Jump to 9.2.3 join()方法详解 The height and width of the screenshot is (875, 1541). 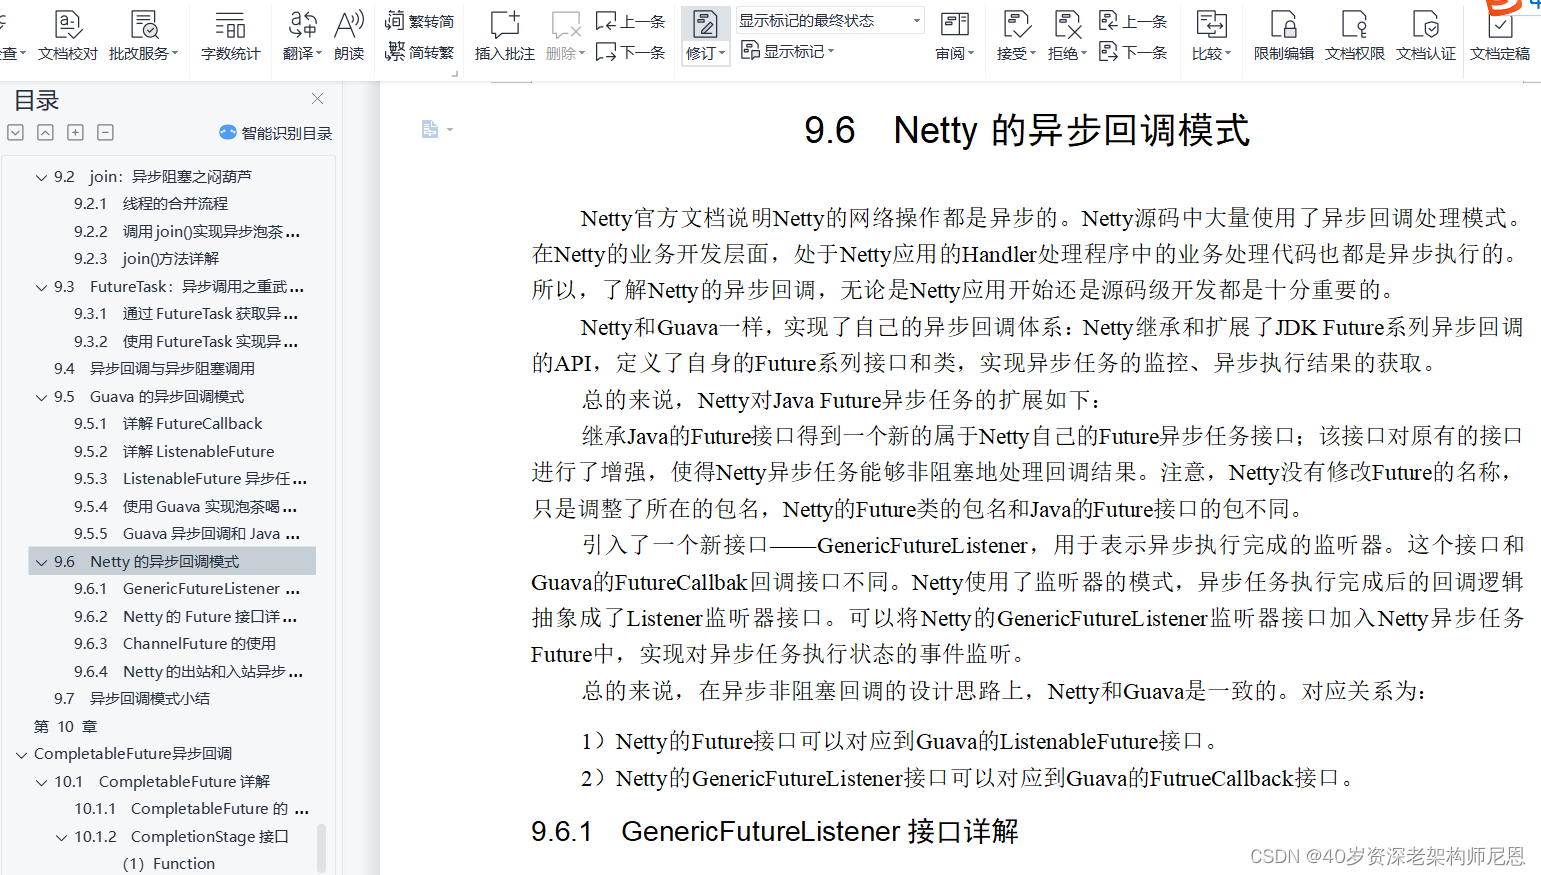tap(146, 259)
